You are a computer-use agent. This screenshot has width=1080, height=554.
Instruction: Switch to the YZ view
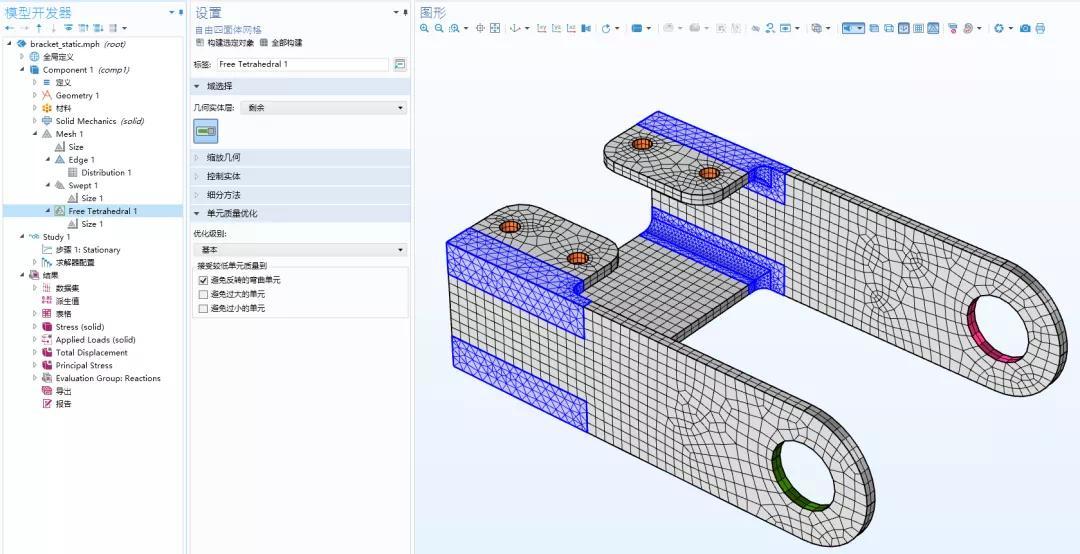click(x=557, y=28)
